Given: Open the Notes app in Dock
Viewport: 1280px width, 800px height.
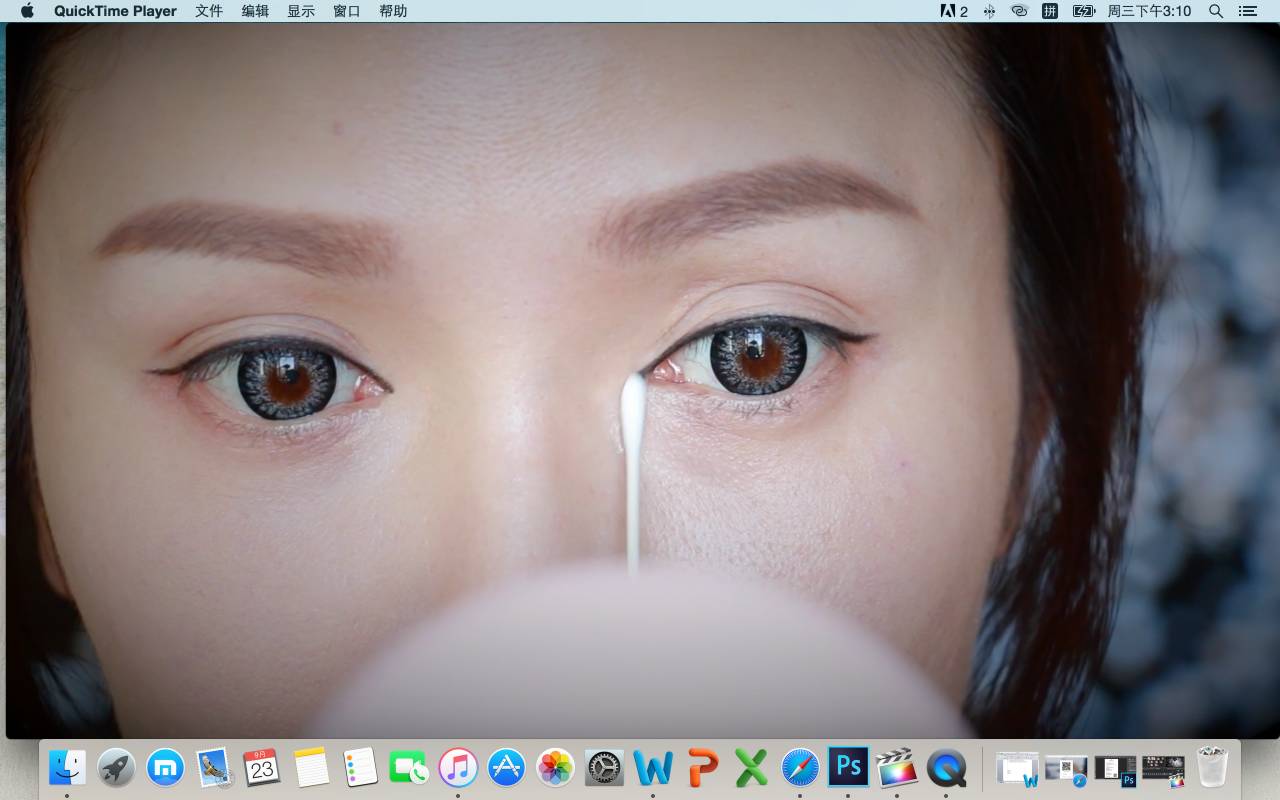Looking at the screenshot, I should tap(311, 768).
